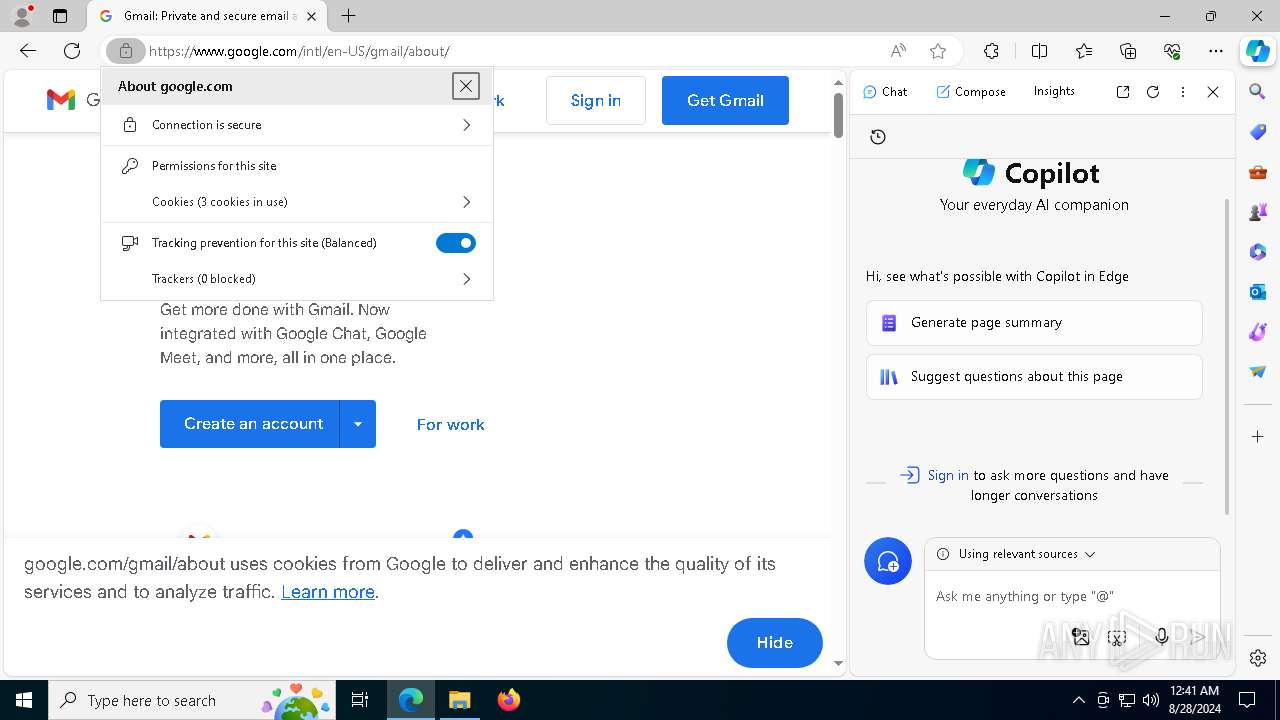
Task: Open the Windows Start menu
Action: click(x=24, y=700)
